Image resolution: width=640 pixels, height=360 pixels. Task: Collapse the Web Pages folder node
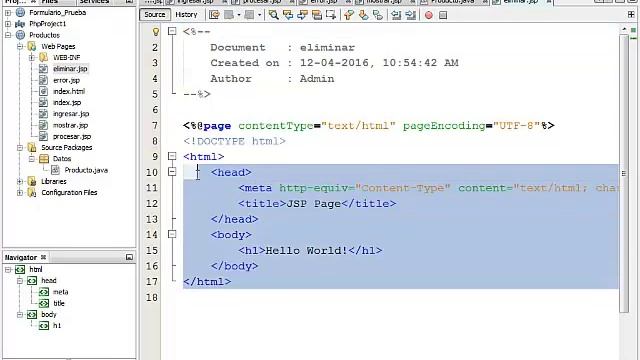click(20, 47)
